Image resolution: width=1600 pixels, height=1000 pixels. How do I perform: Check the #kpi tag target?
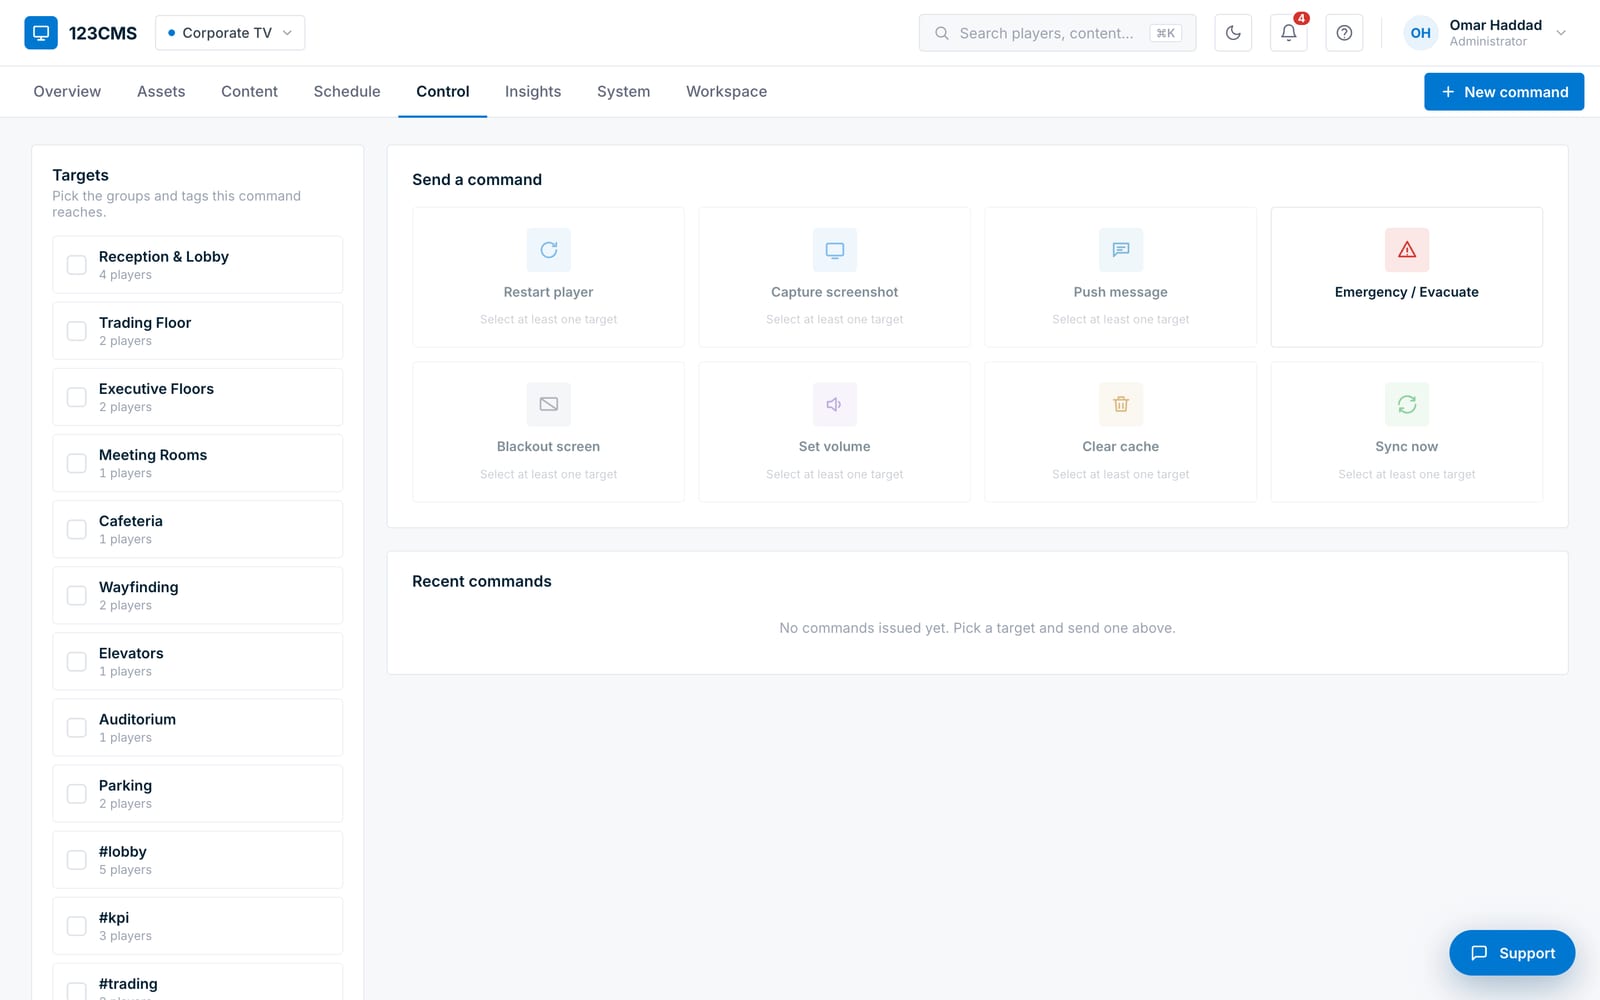point(76,925)
